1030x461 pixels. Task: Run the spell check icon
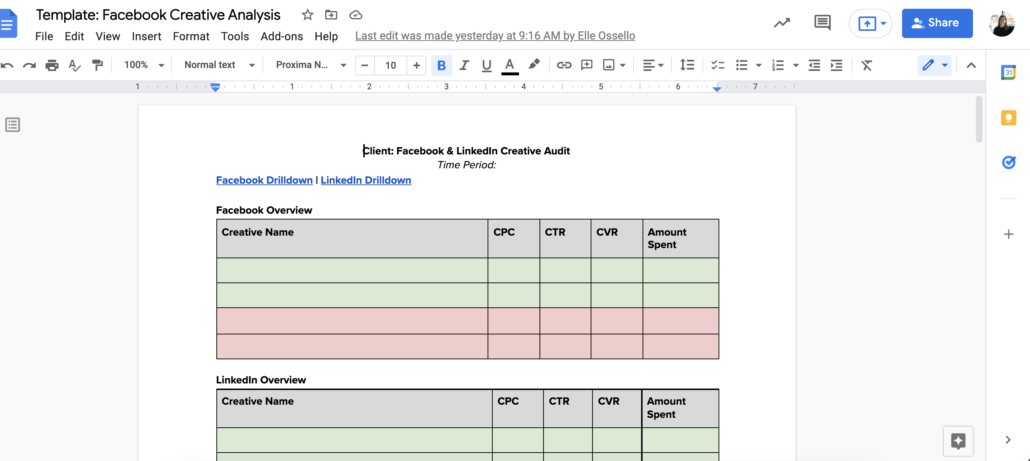[75, 65]
